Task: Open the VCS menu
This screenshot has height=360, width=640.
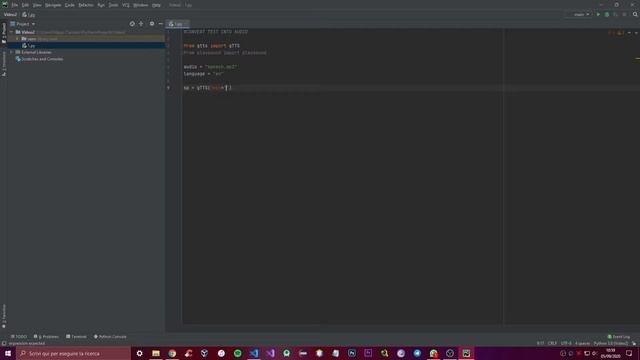Action: click(126, 5)
